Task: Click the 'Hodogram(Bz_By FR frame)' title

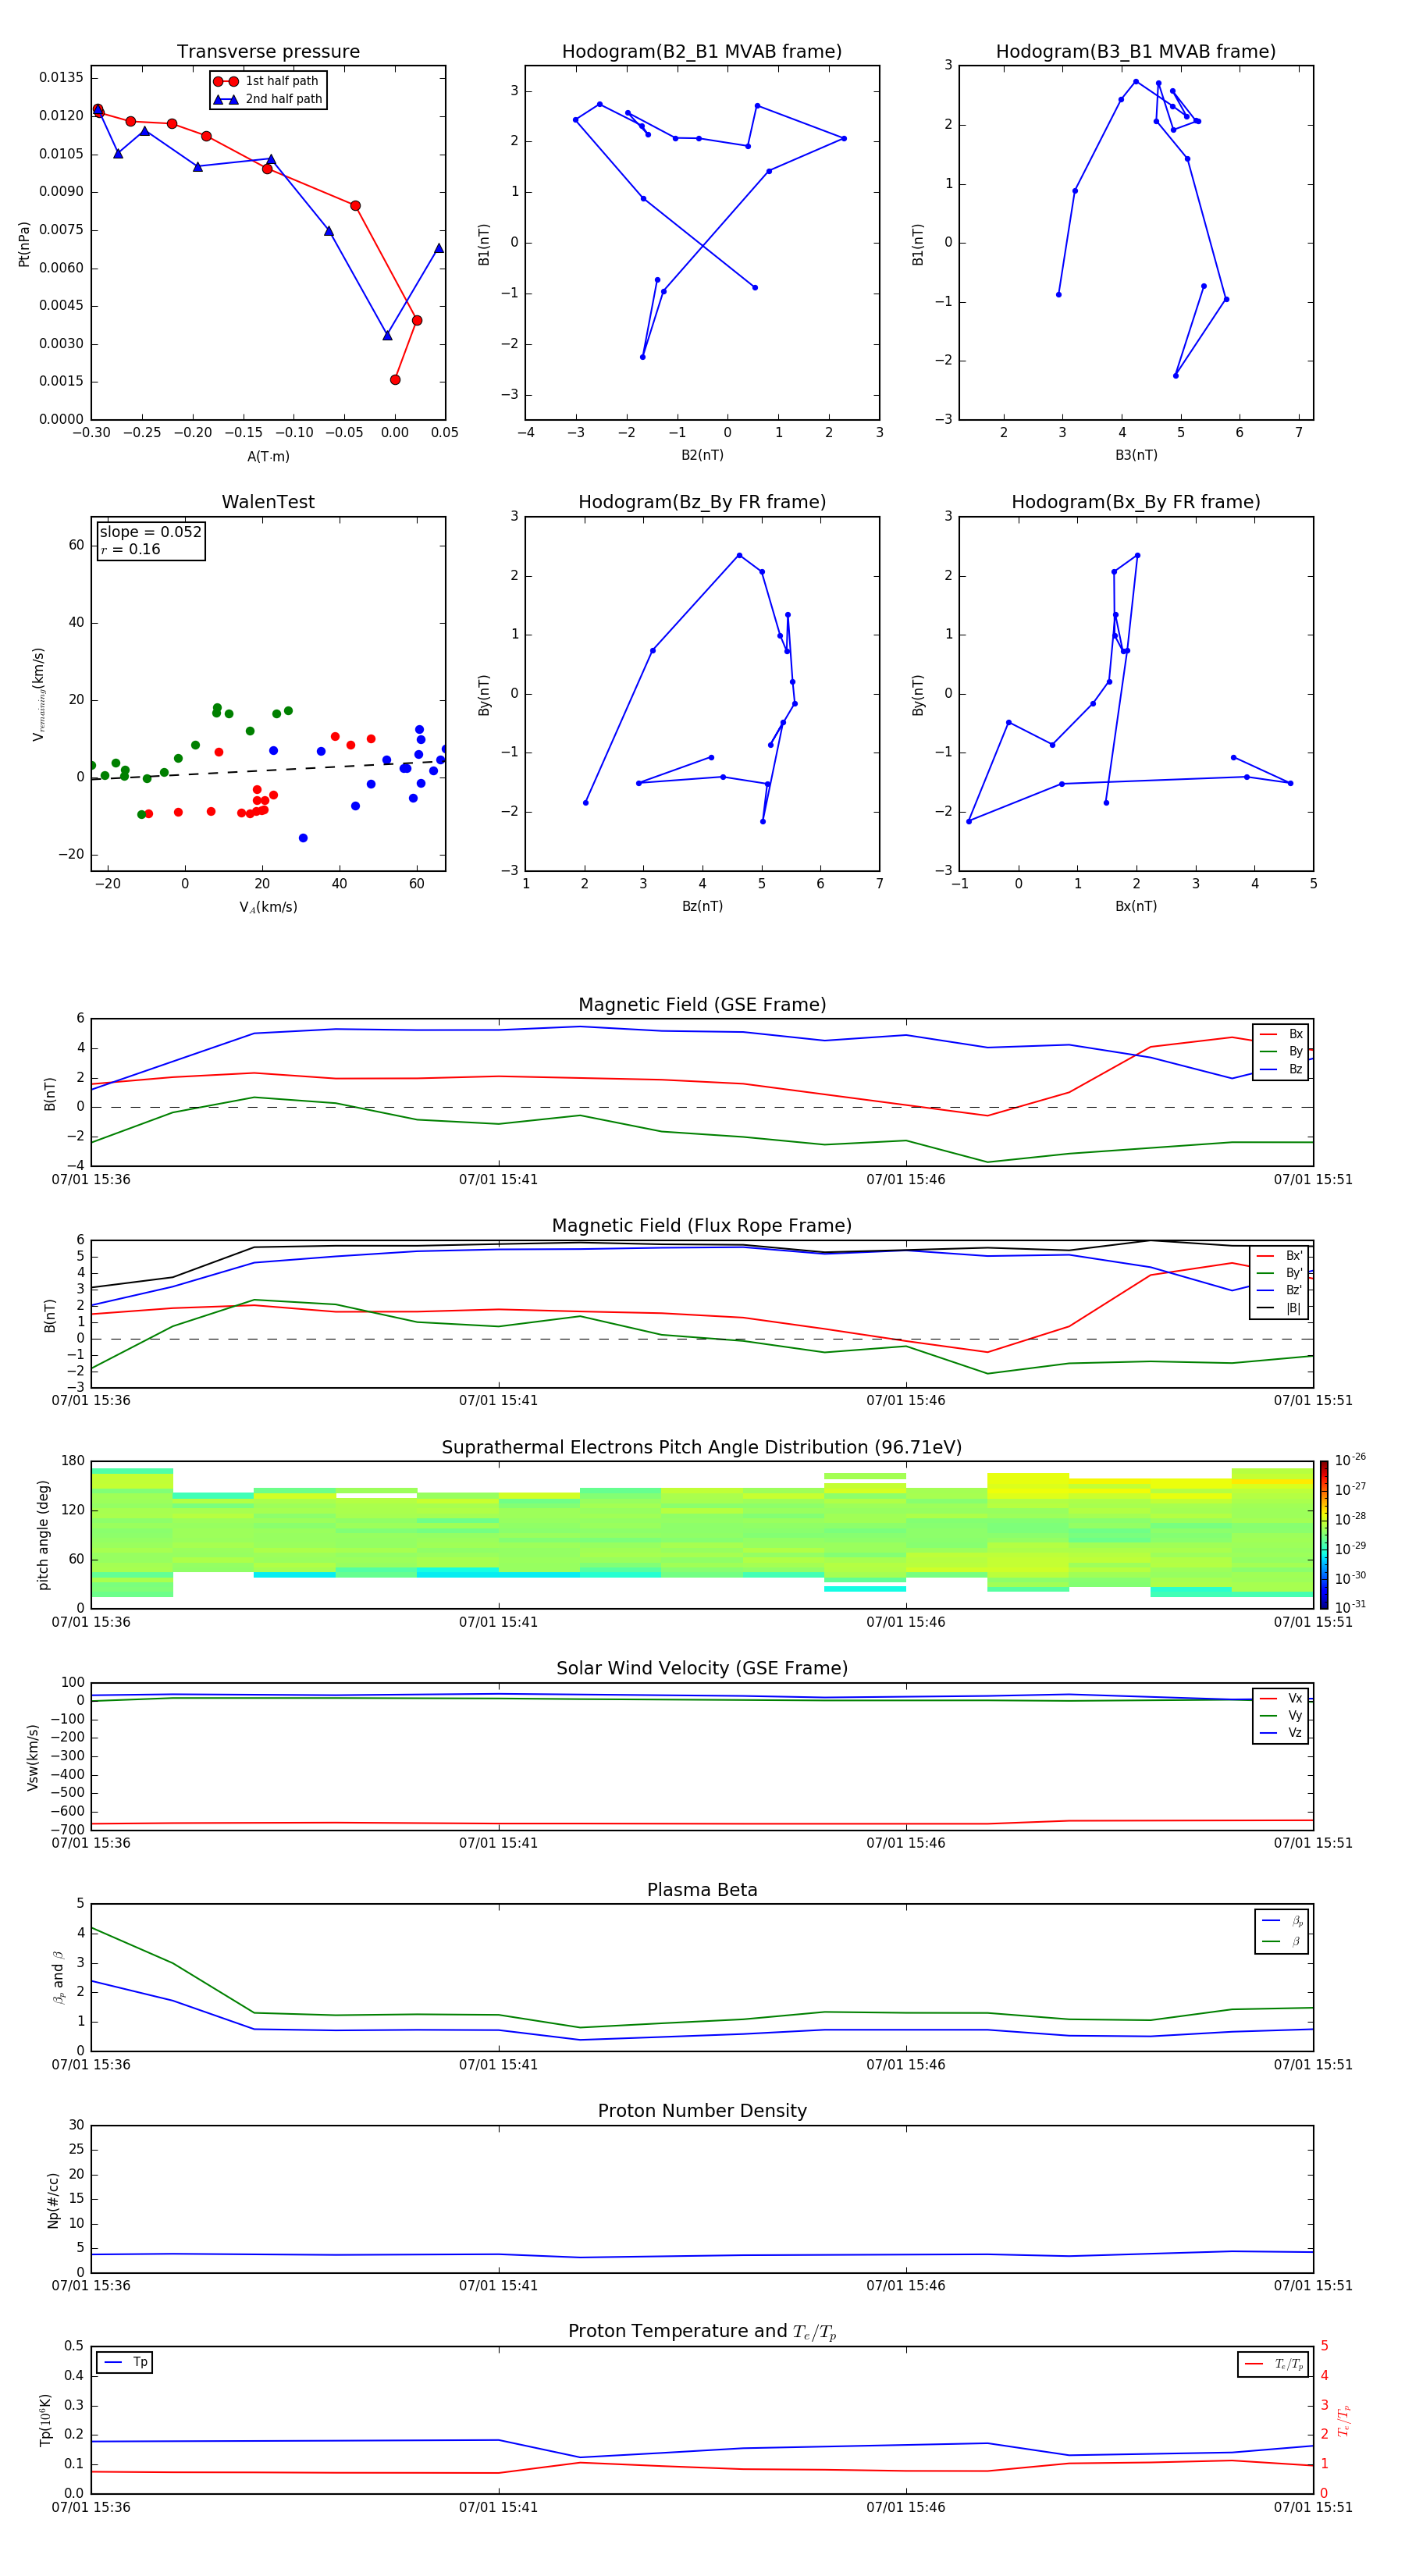Action: pos(702,502)
